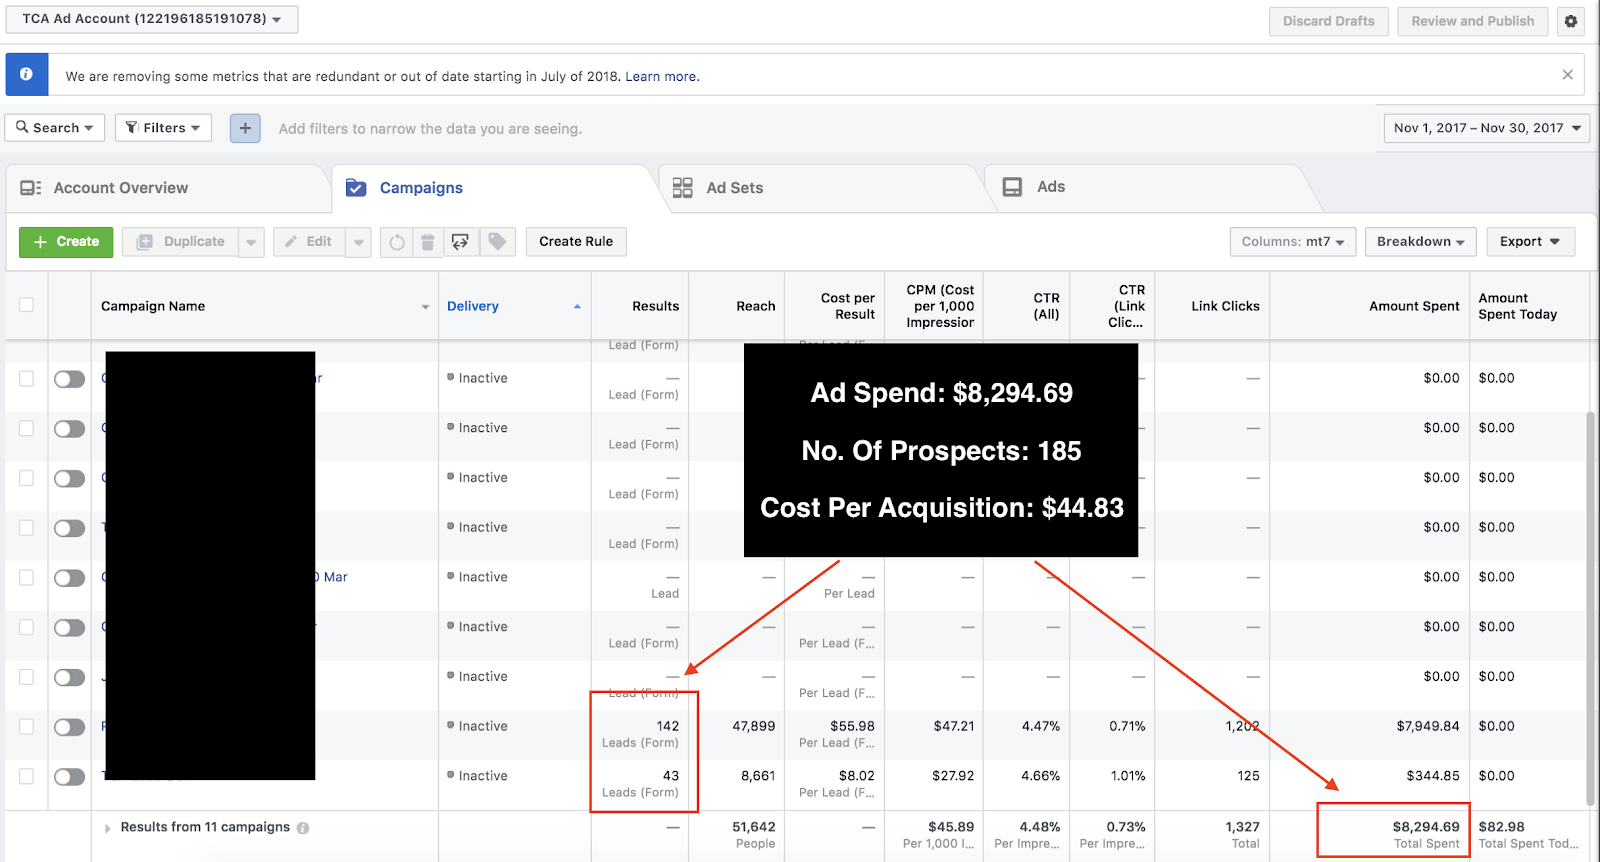Open Campaign Name column sort arrow
Screen dimensions: 1600x862
[425, 307]
